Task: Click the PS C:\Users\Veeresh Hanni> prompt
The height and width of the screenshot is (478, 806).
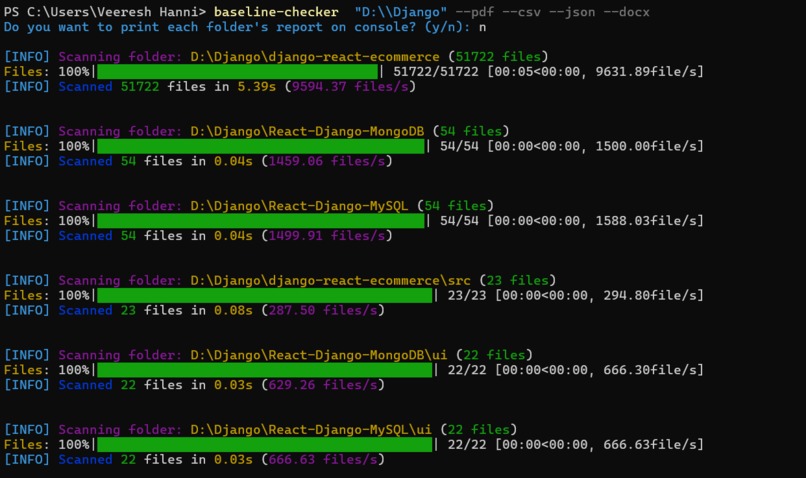Action: pos(105,12)
